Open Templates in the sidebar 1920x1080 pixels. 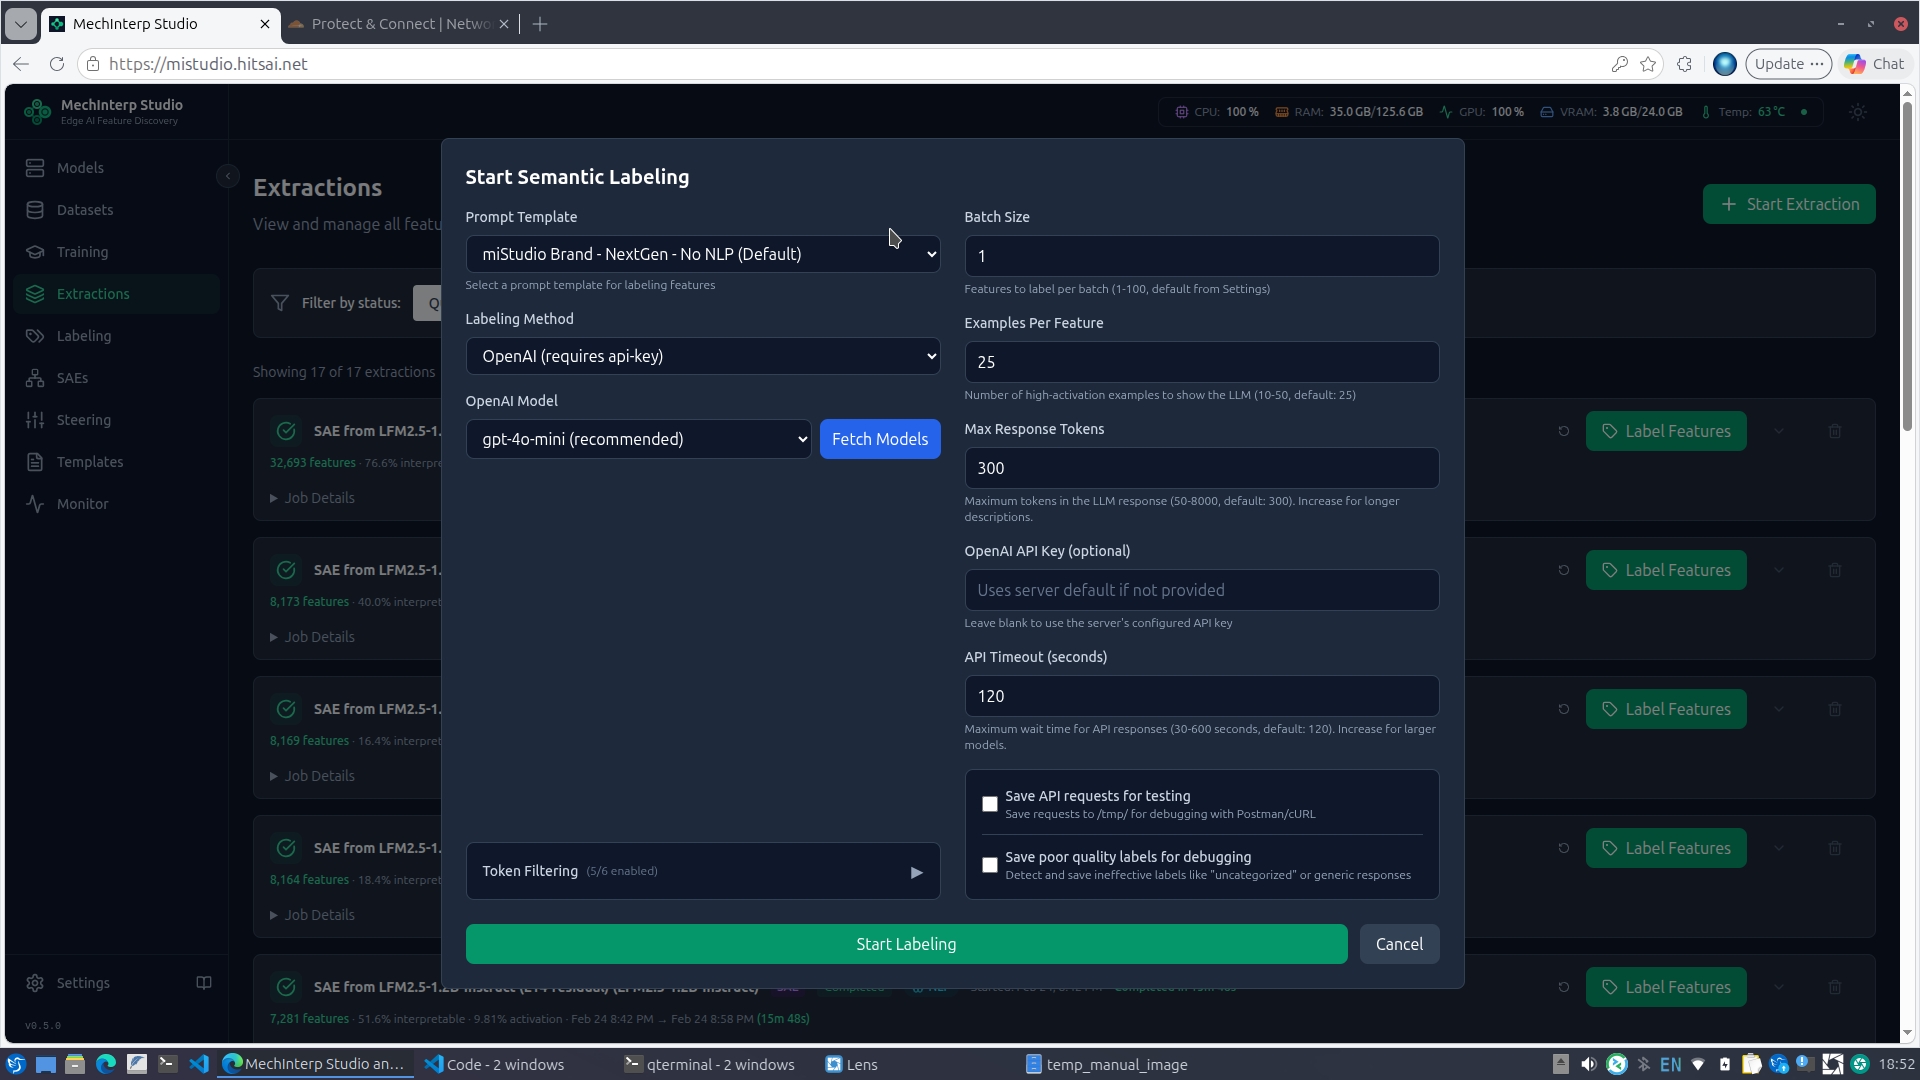coord(117,462)
